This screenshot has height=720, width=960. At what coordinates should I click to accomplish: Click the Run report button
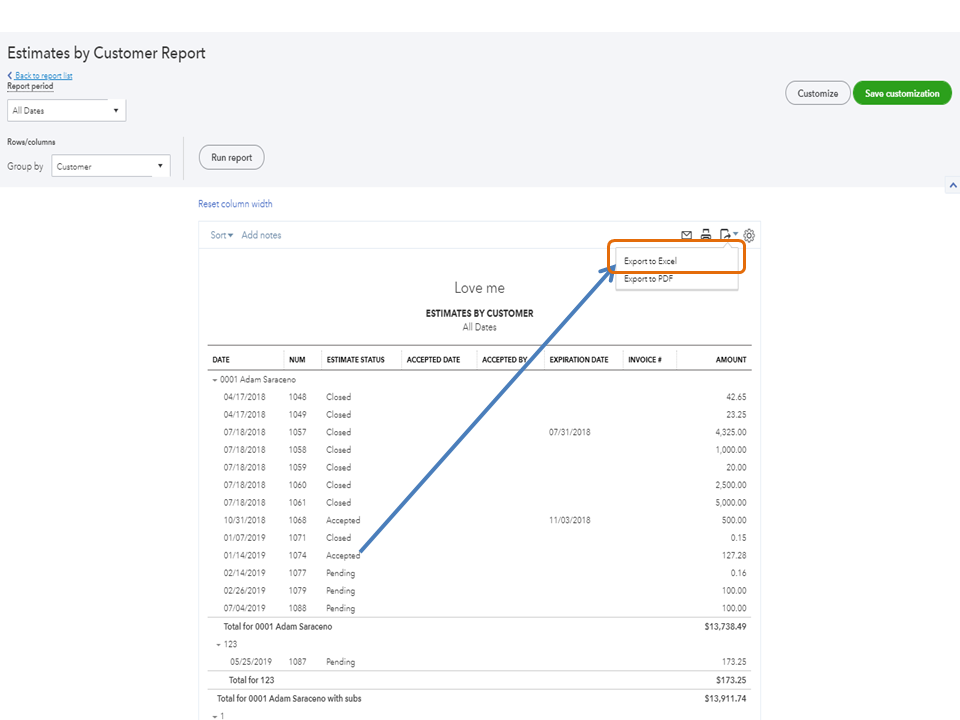[232, 158]
